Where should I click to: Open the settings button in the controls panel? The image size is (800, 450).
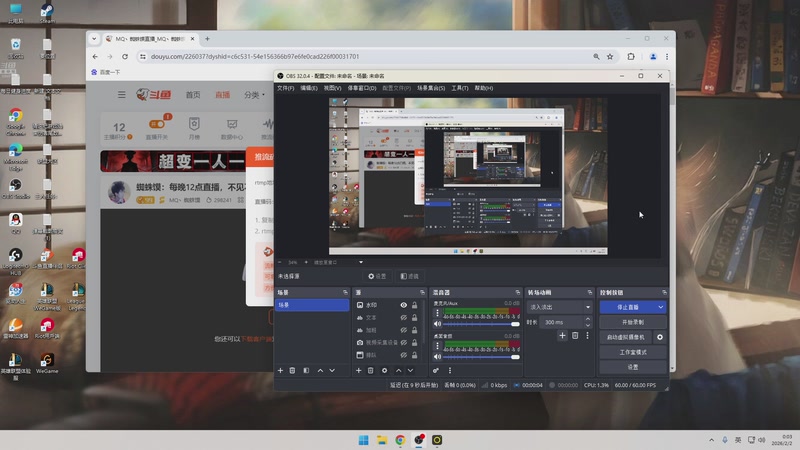633,367
